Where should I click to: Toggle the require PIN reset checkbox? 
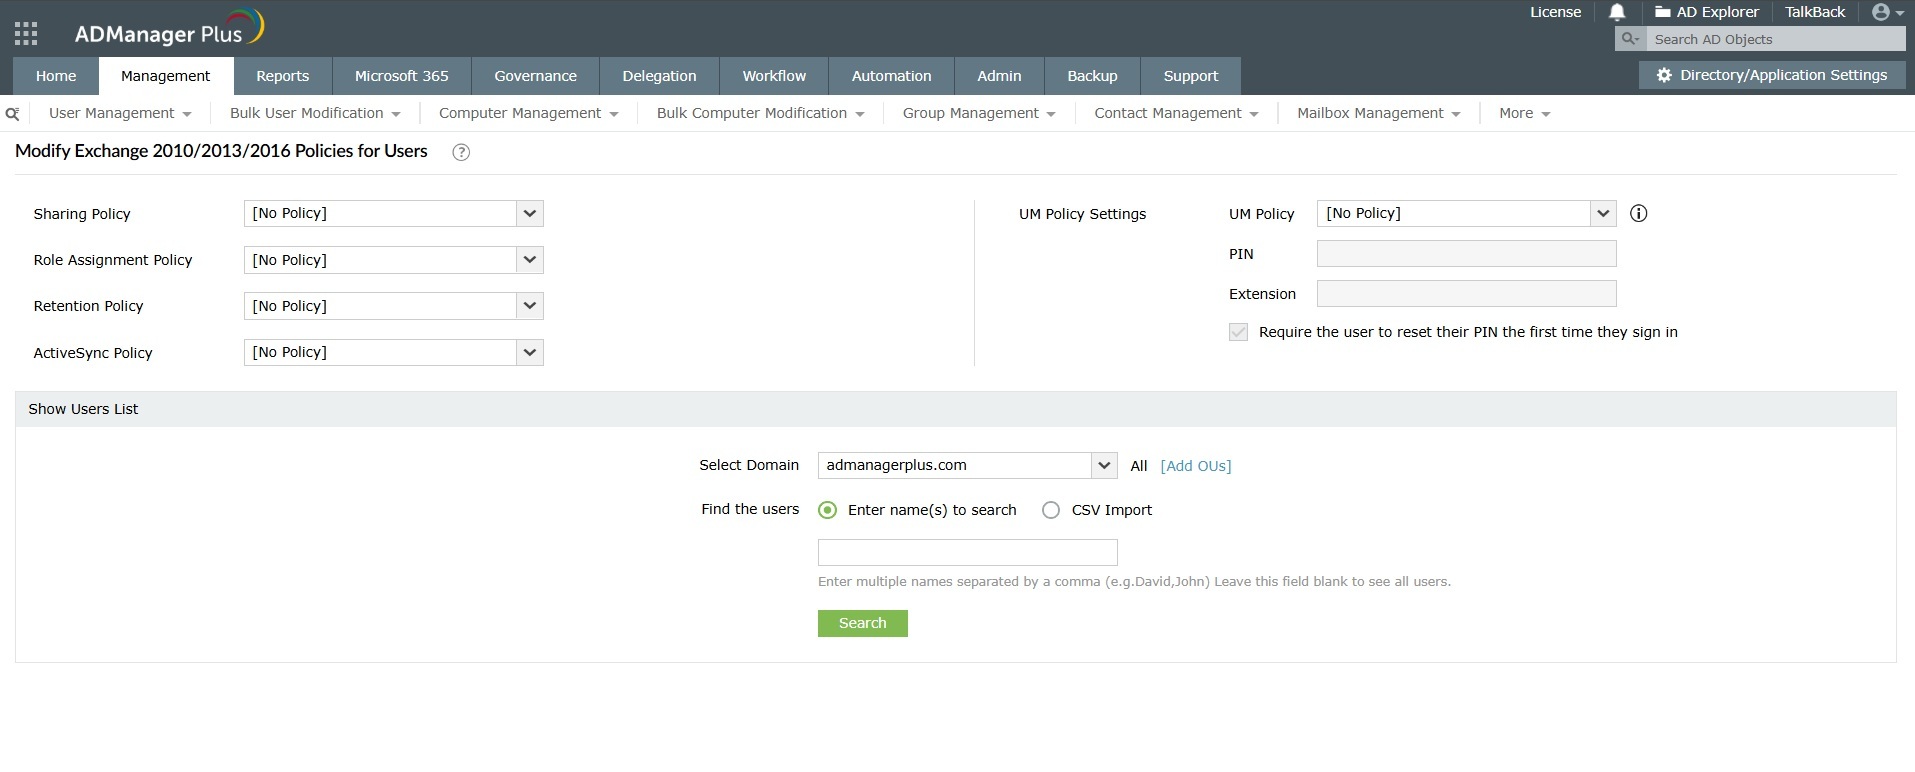click(1238, 332)
